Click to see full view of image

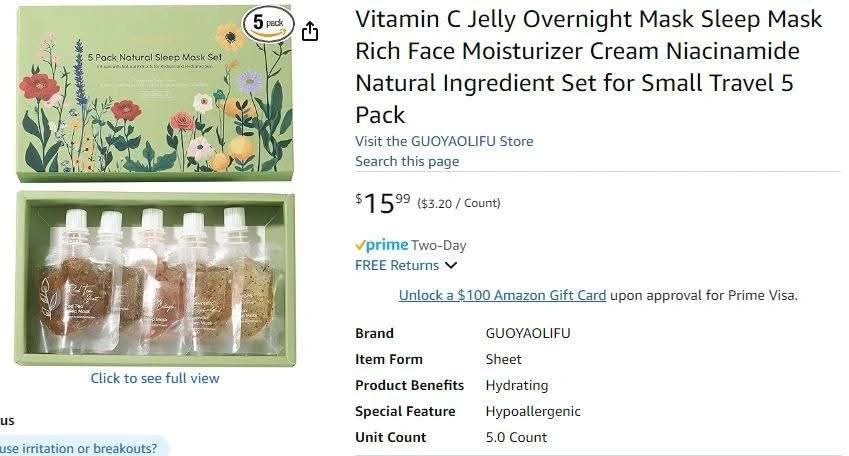(155, 378)
